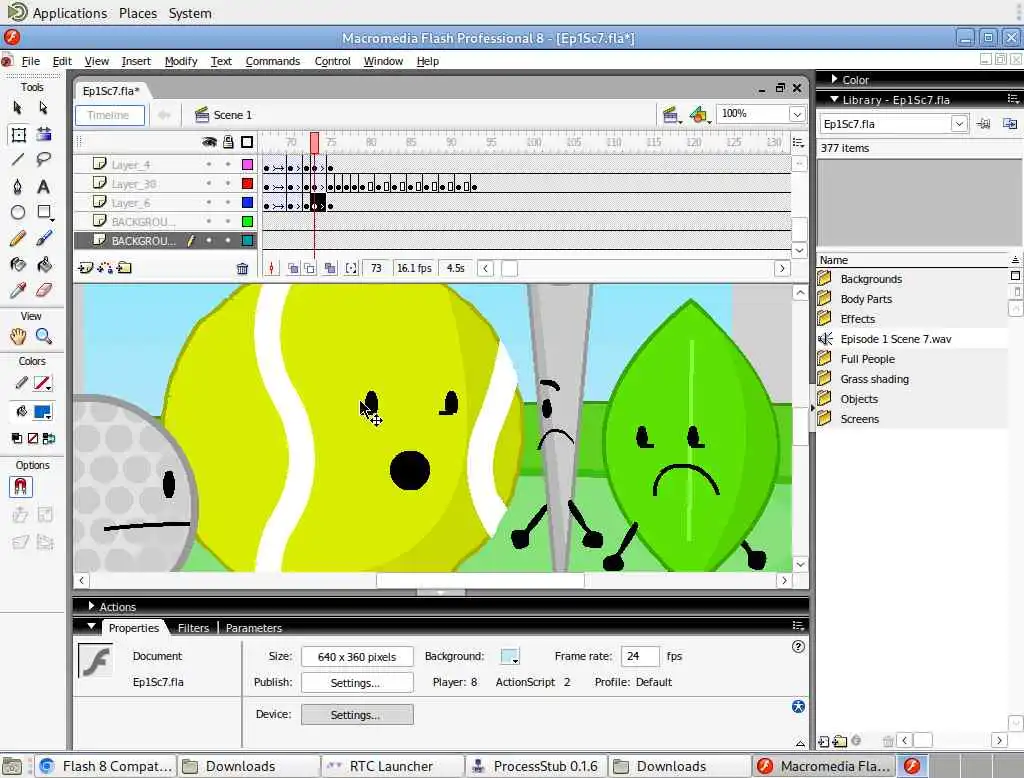Click the Frame rate input field
The image size is (1024, 778).
pyautogui.click(x=640, y=656)
